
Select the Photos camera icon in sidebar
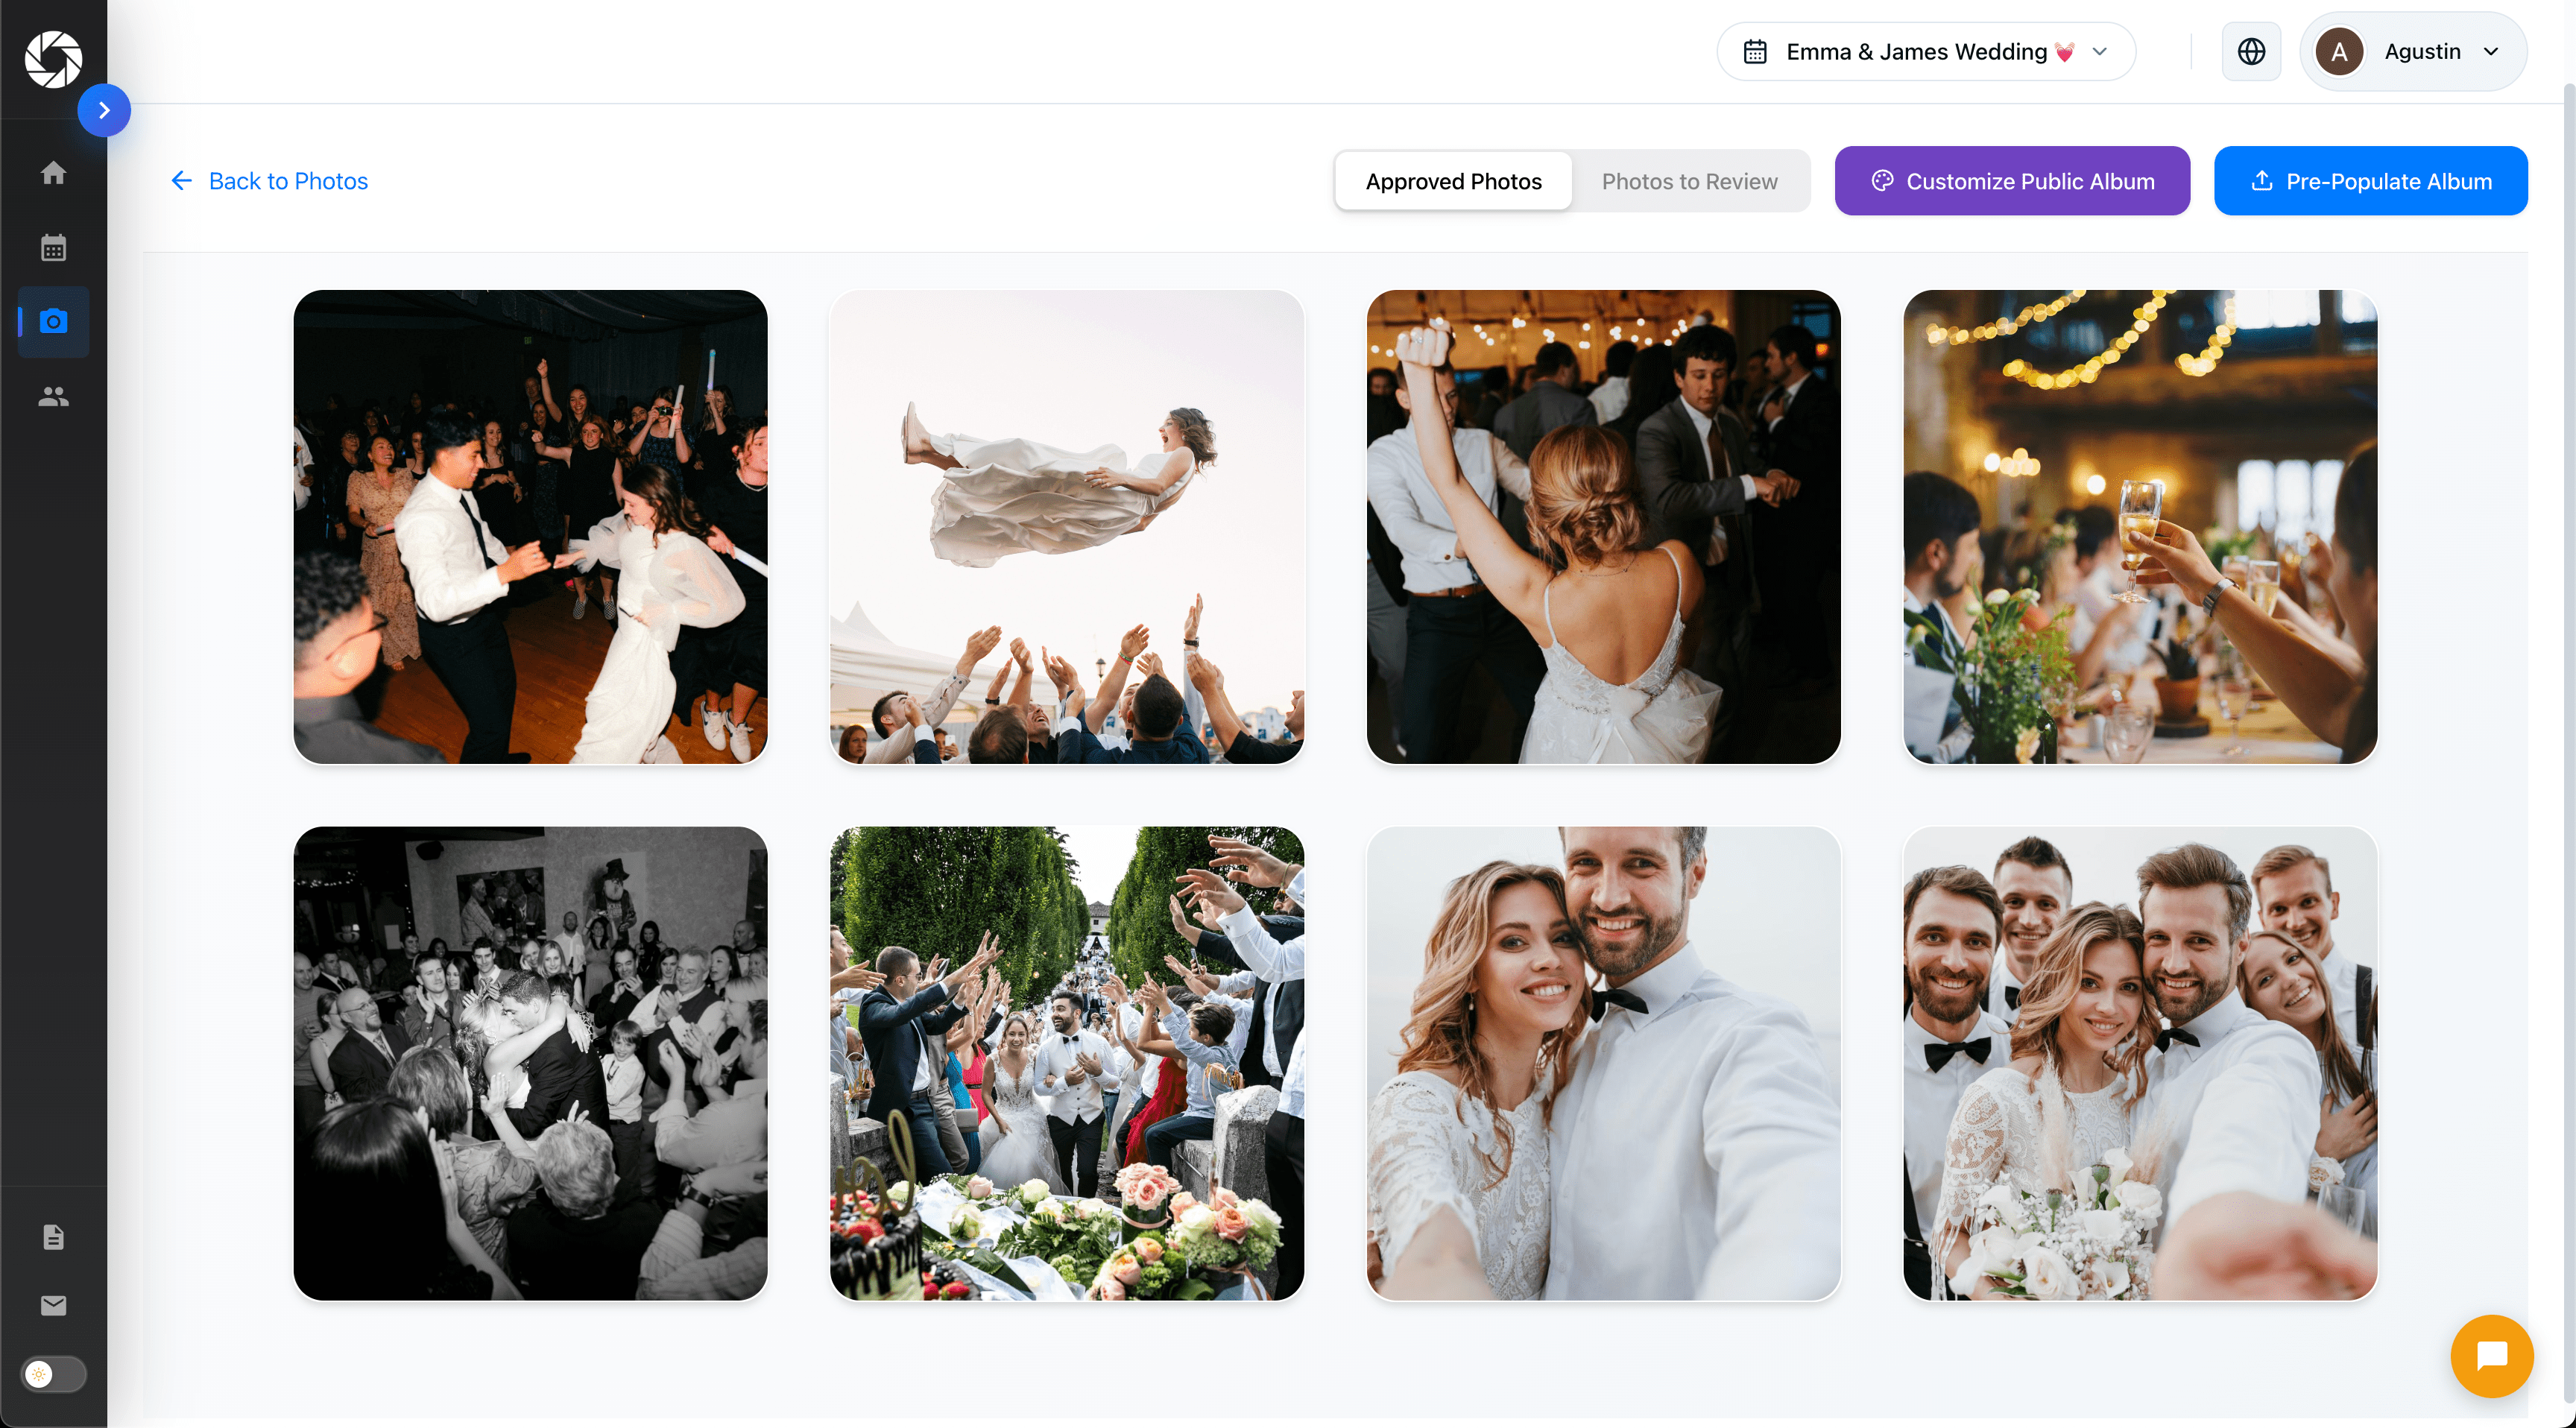53,322
